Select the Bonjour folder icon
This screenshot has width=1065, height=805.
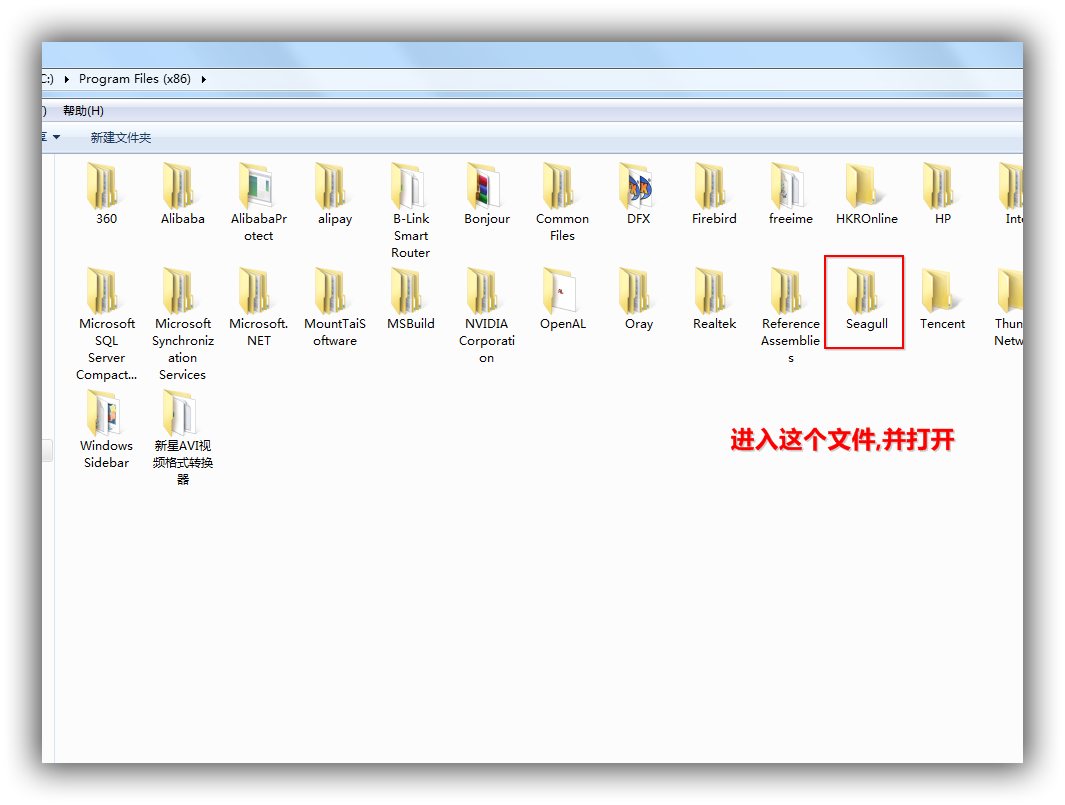[486, 187]
